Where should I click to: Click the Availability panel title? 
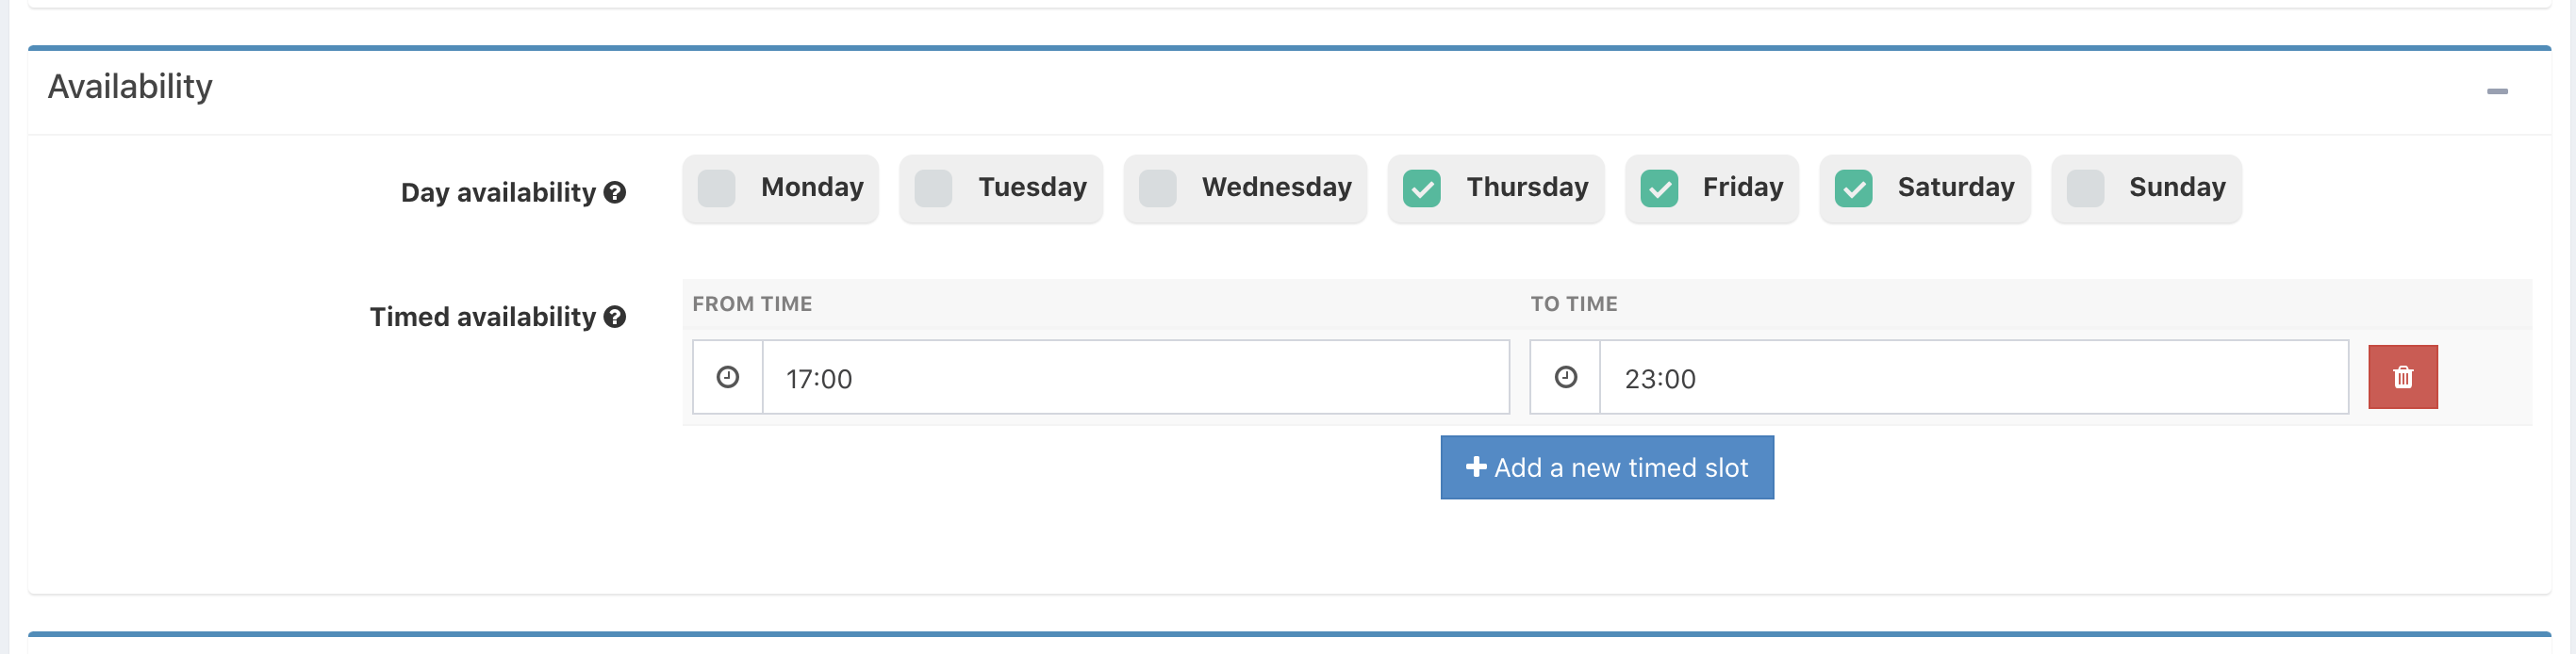pyautogui.click(x=130, y=87)
